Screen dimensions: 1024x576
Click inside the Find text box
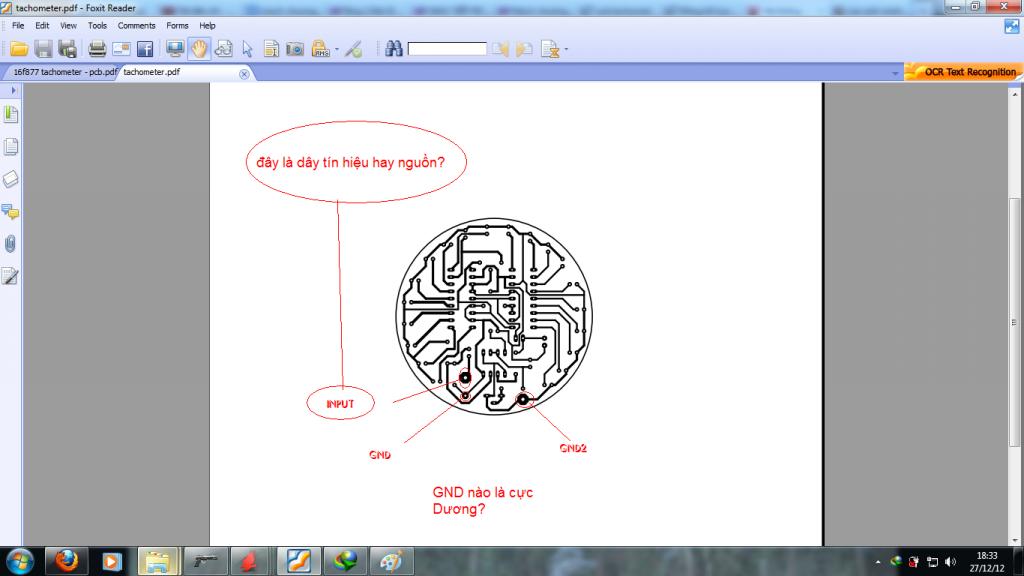[x=447, y=49]
